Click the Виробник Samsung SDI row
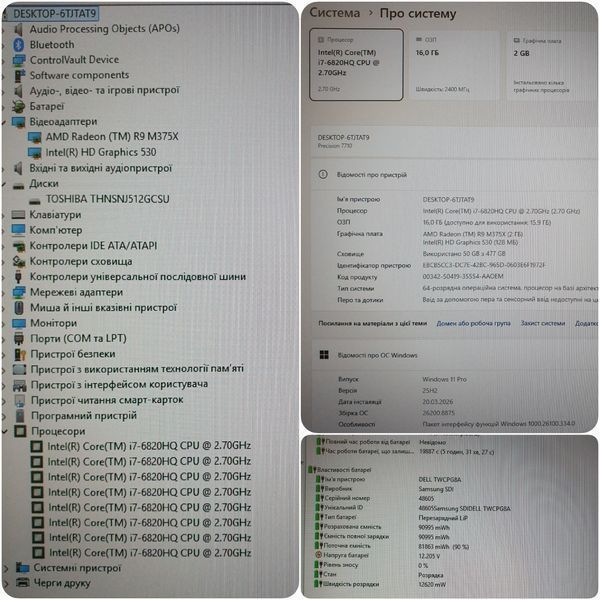This screenshot has width=600, height=600. pos(385,489)
